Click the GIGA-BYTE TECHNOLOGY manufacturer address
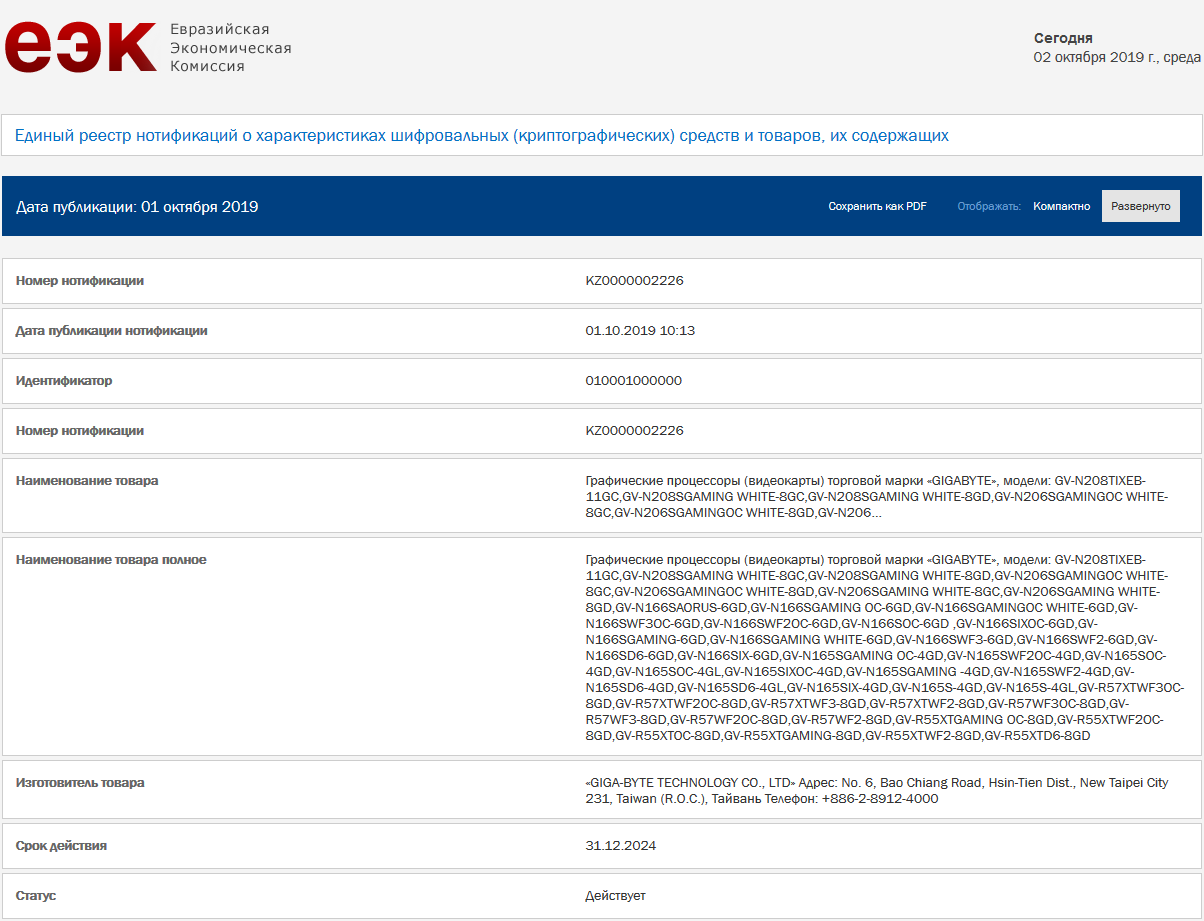 (x=875, y=790)
